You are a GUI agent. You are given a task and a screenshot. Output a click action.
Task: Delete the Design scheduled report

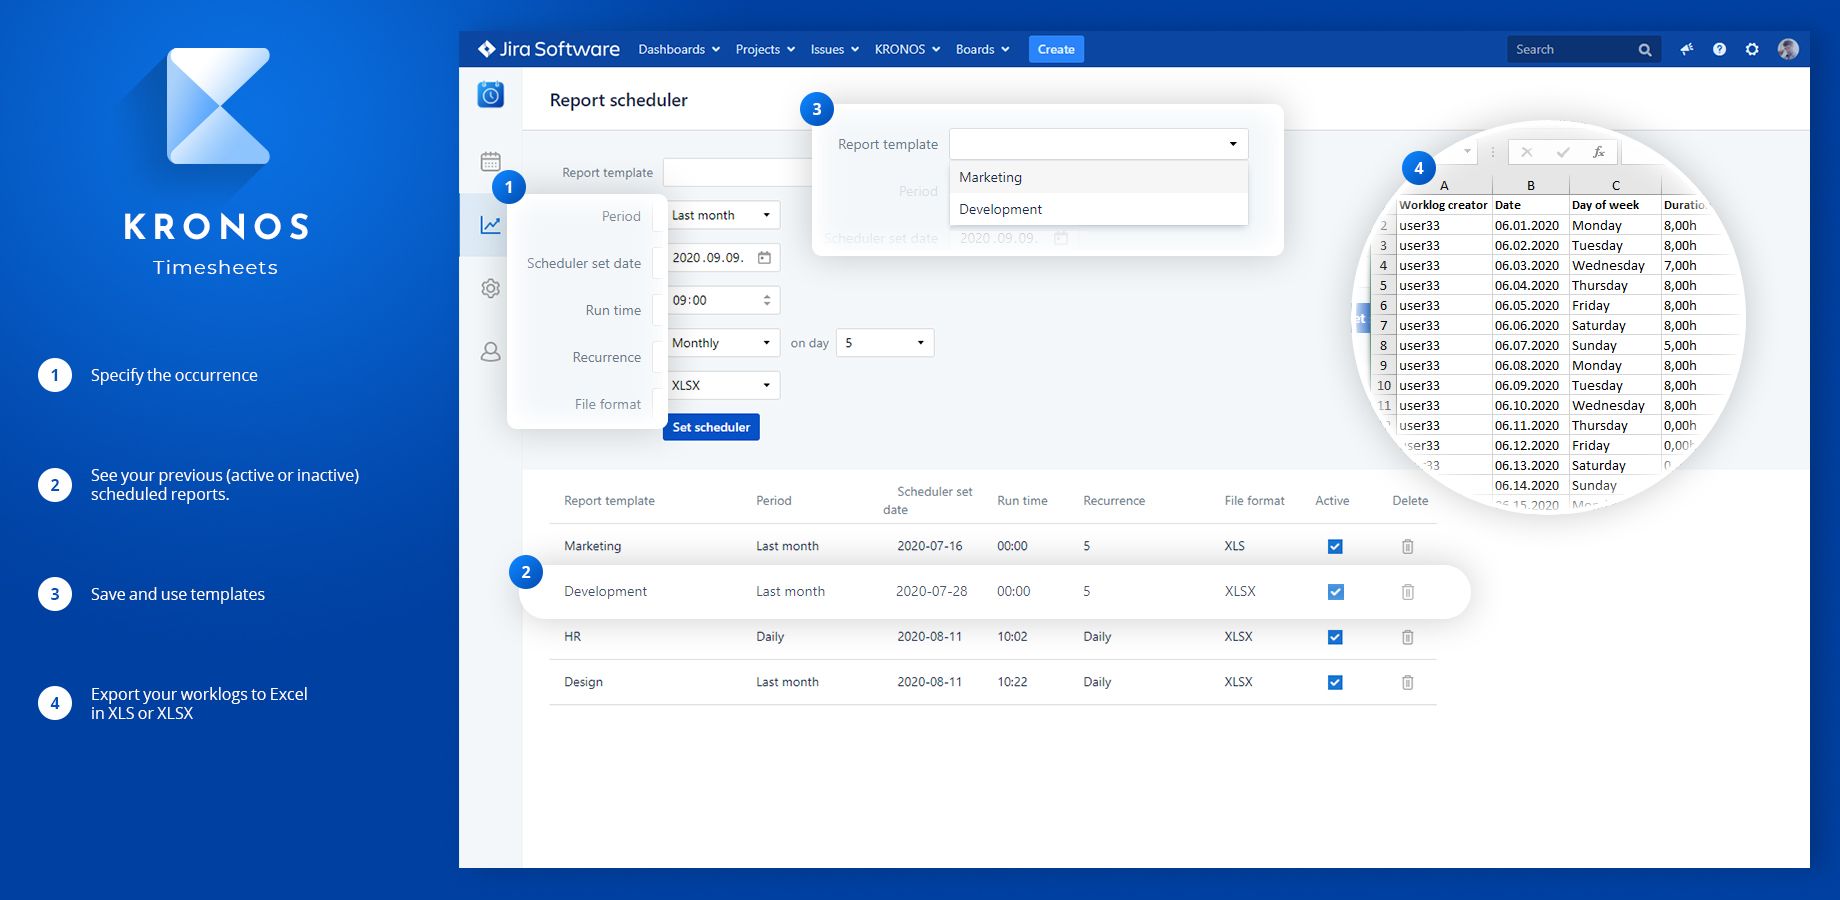1407,682
